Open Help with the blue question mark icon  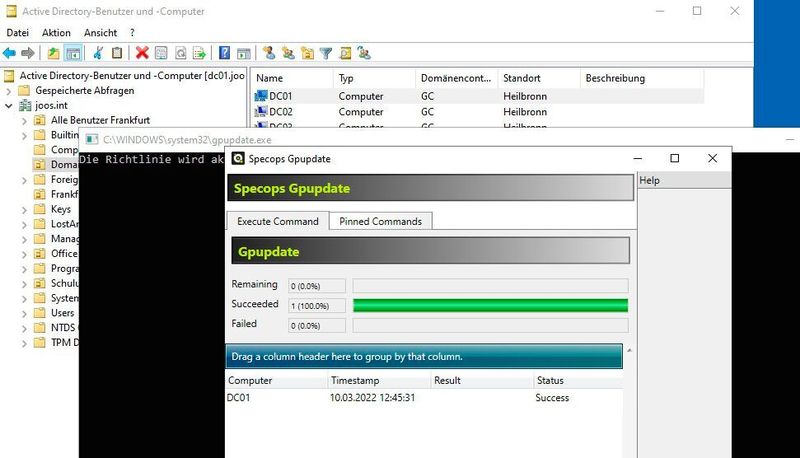click(x=224, y=53)
